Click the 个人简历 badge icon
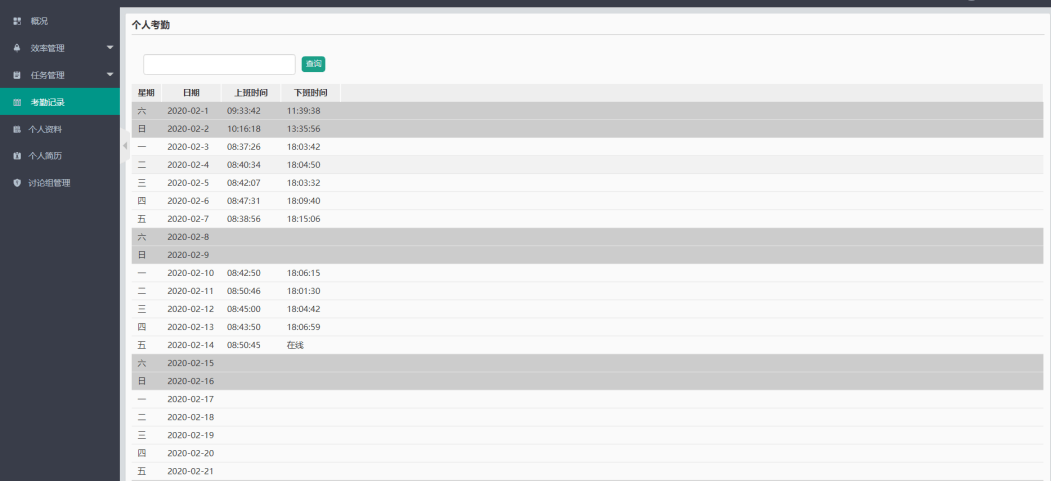The width and height of the screenshot is (1051, 481). pos(16,156)
